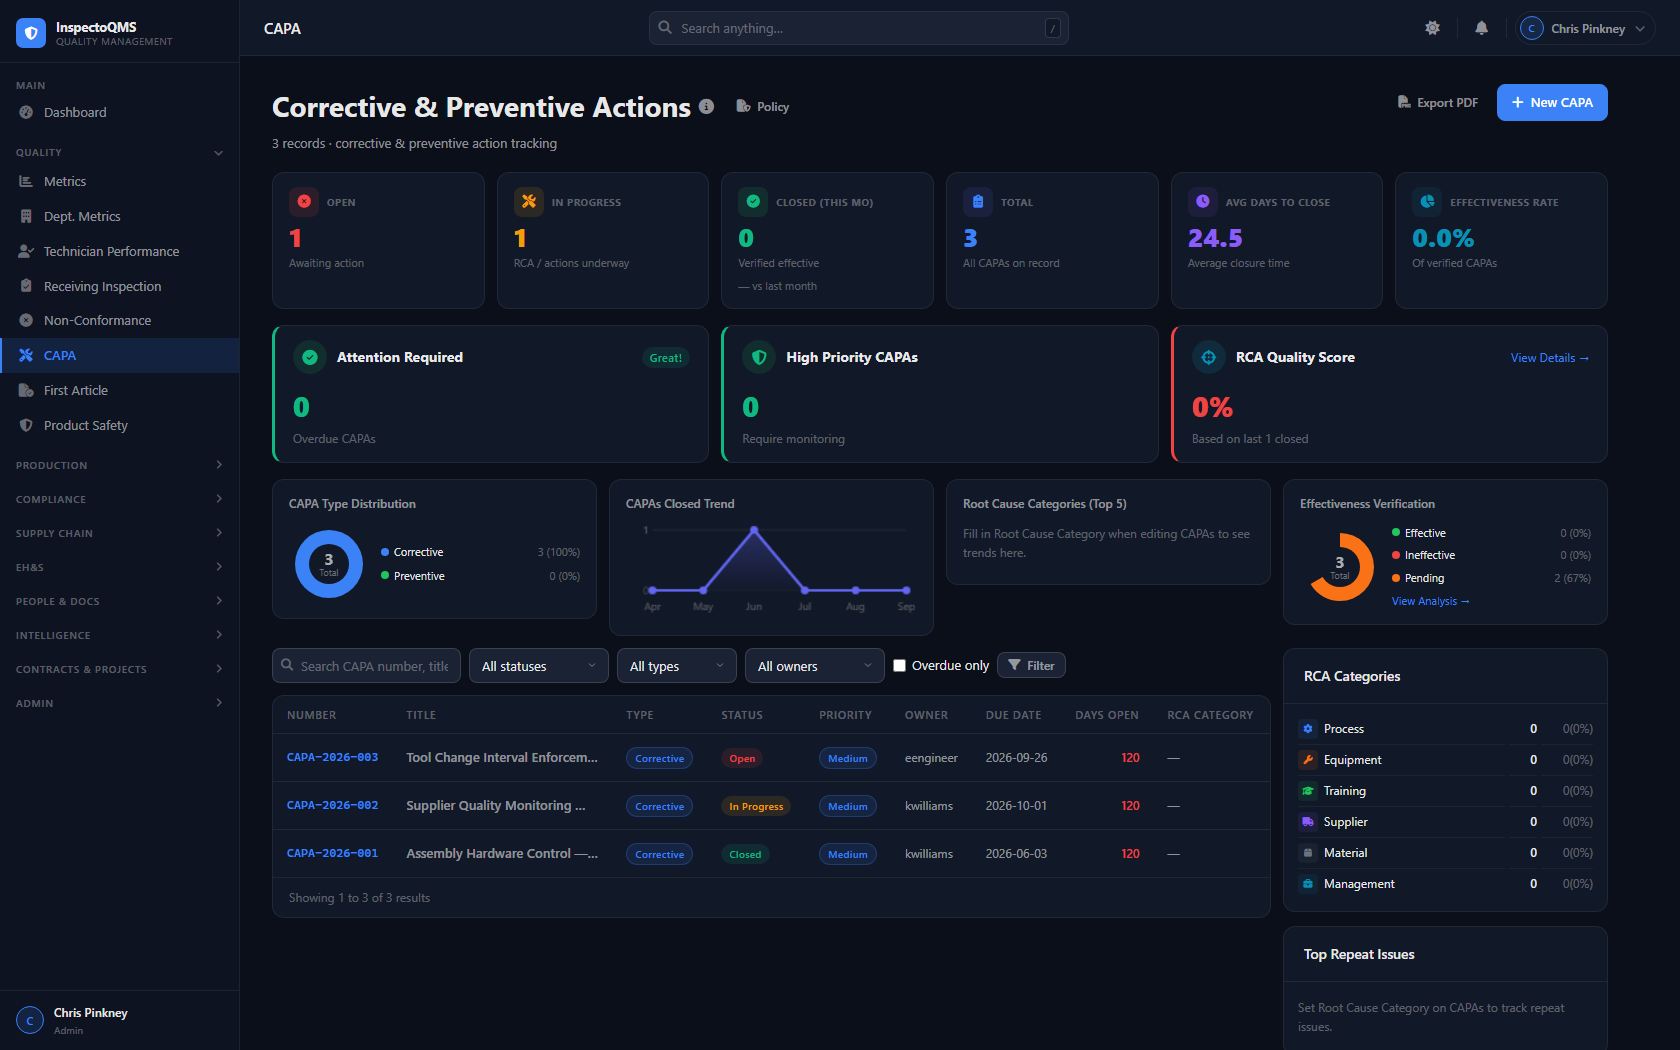Open Non-Conformance in sidebar
This screenshot has width=1680, height=1050.
[119, 320]
